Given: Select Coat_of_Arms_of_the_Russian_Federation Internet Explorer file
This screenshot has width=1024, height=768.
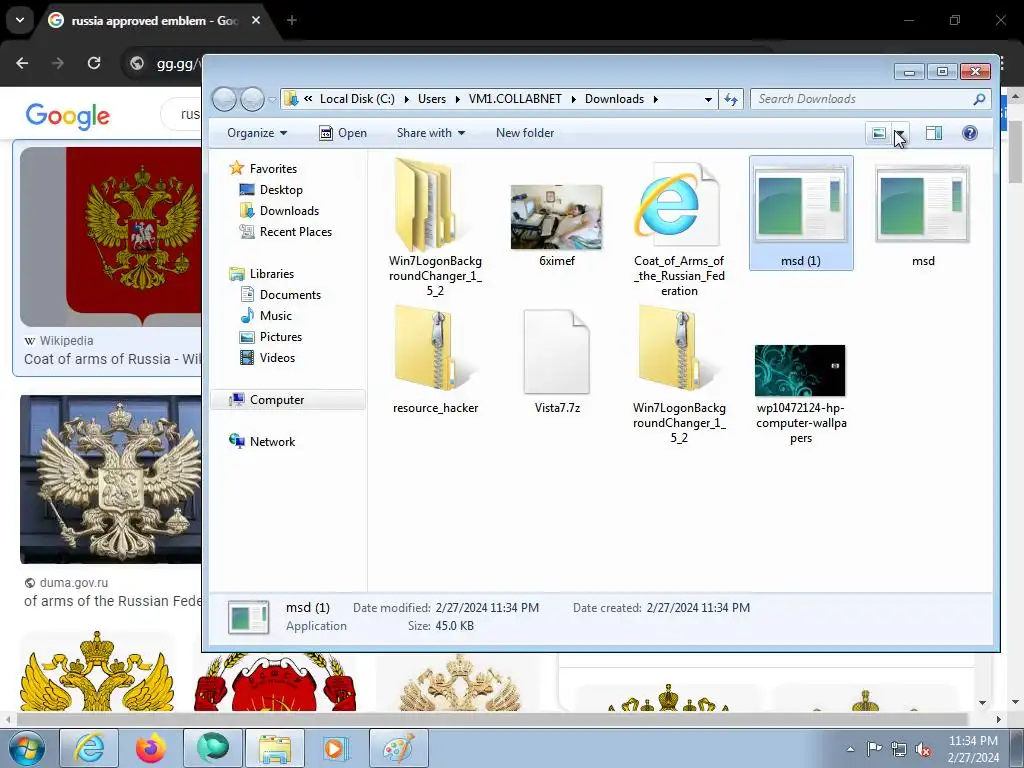Looking at the screenshot, I should pyautogui.click(x=679, y=229).
